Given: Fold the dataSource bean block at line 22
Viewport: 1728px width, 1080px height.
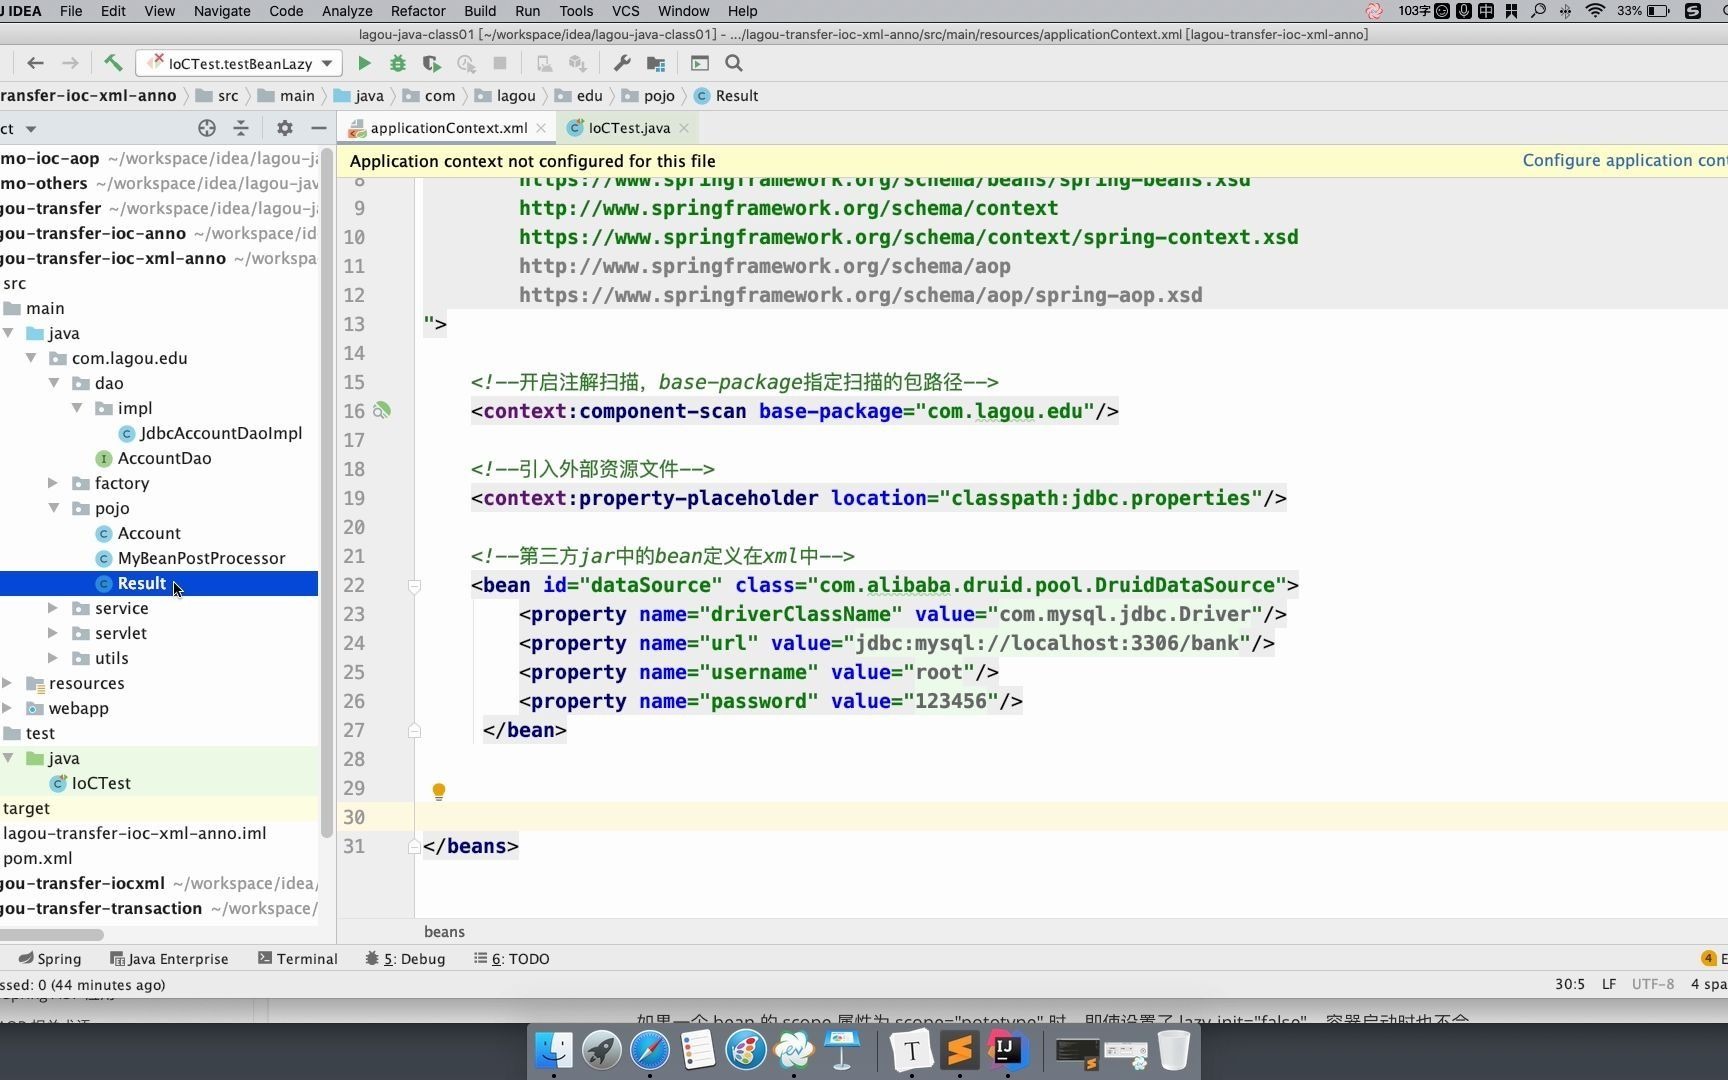Looking at the screenshot, I should tap(414, 586).
